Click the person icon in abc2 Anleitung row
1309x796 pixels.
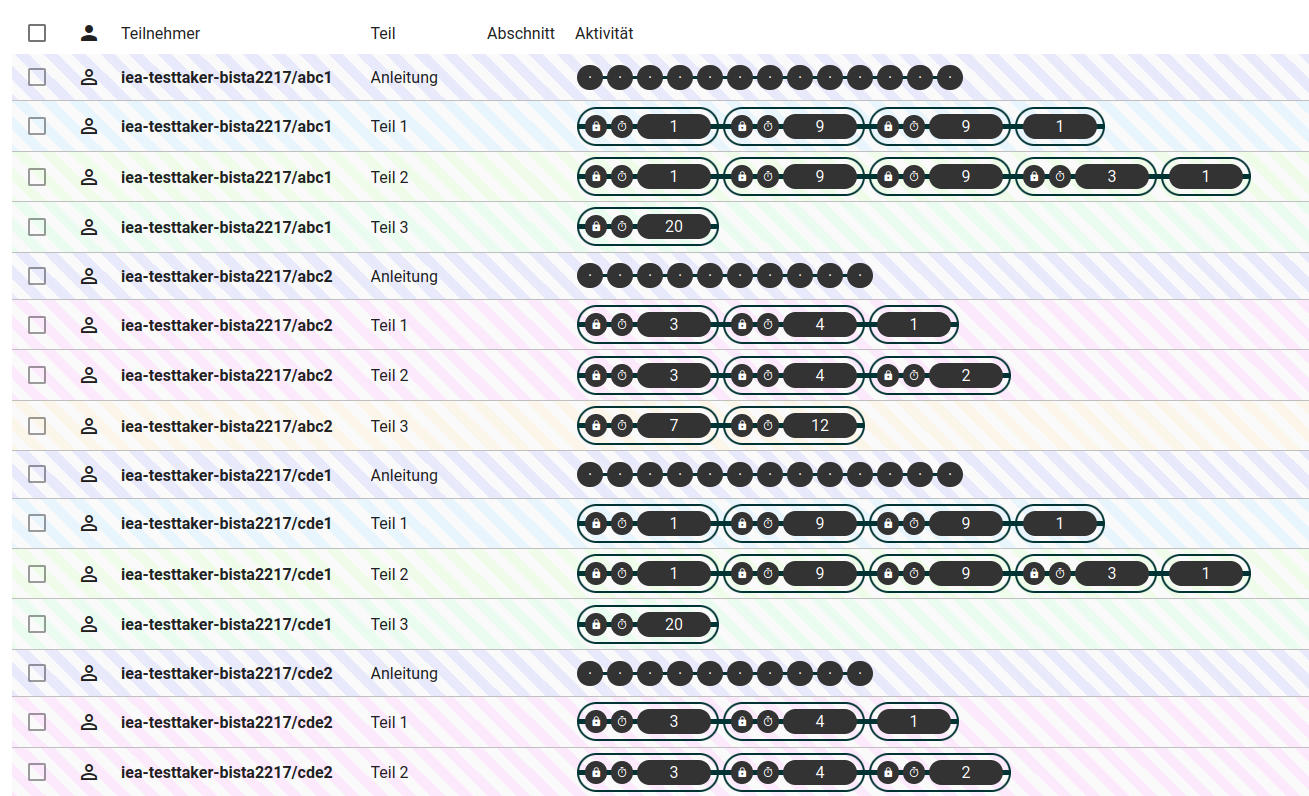coord(89,276)
